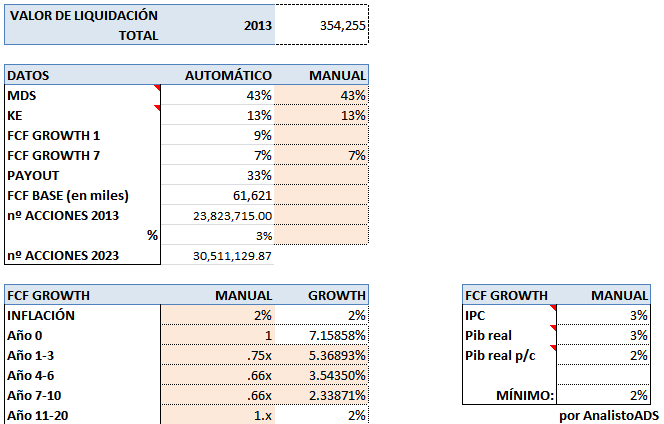
Task: Select the total liquidation value 354,255 cell
Action: click(x=322, y=25)
